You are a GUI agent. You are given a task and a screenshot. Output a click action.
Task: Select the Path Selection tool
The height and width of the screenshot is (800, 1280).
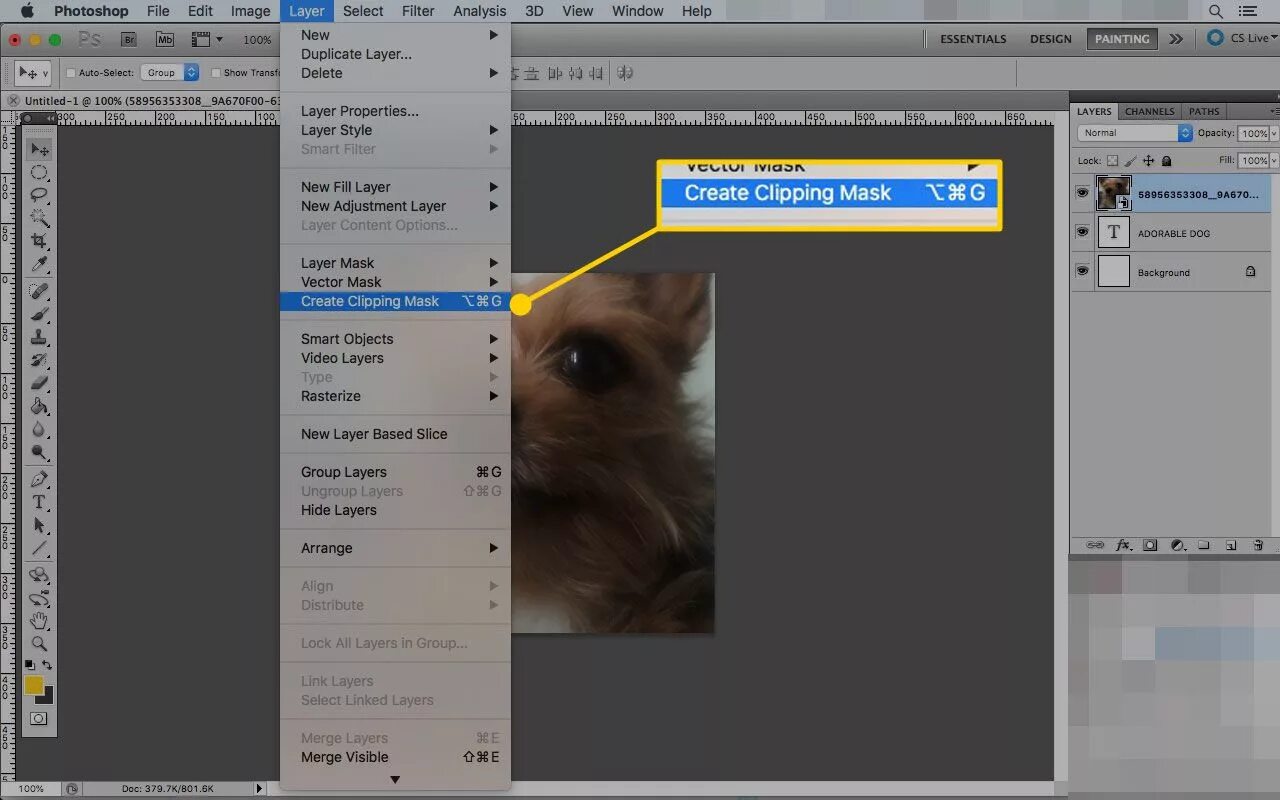pyautogui.click(x=39, y=525)
